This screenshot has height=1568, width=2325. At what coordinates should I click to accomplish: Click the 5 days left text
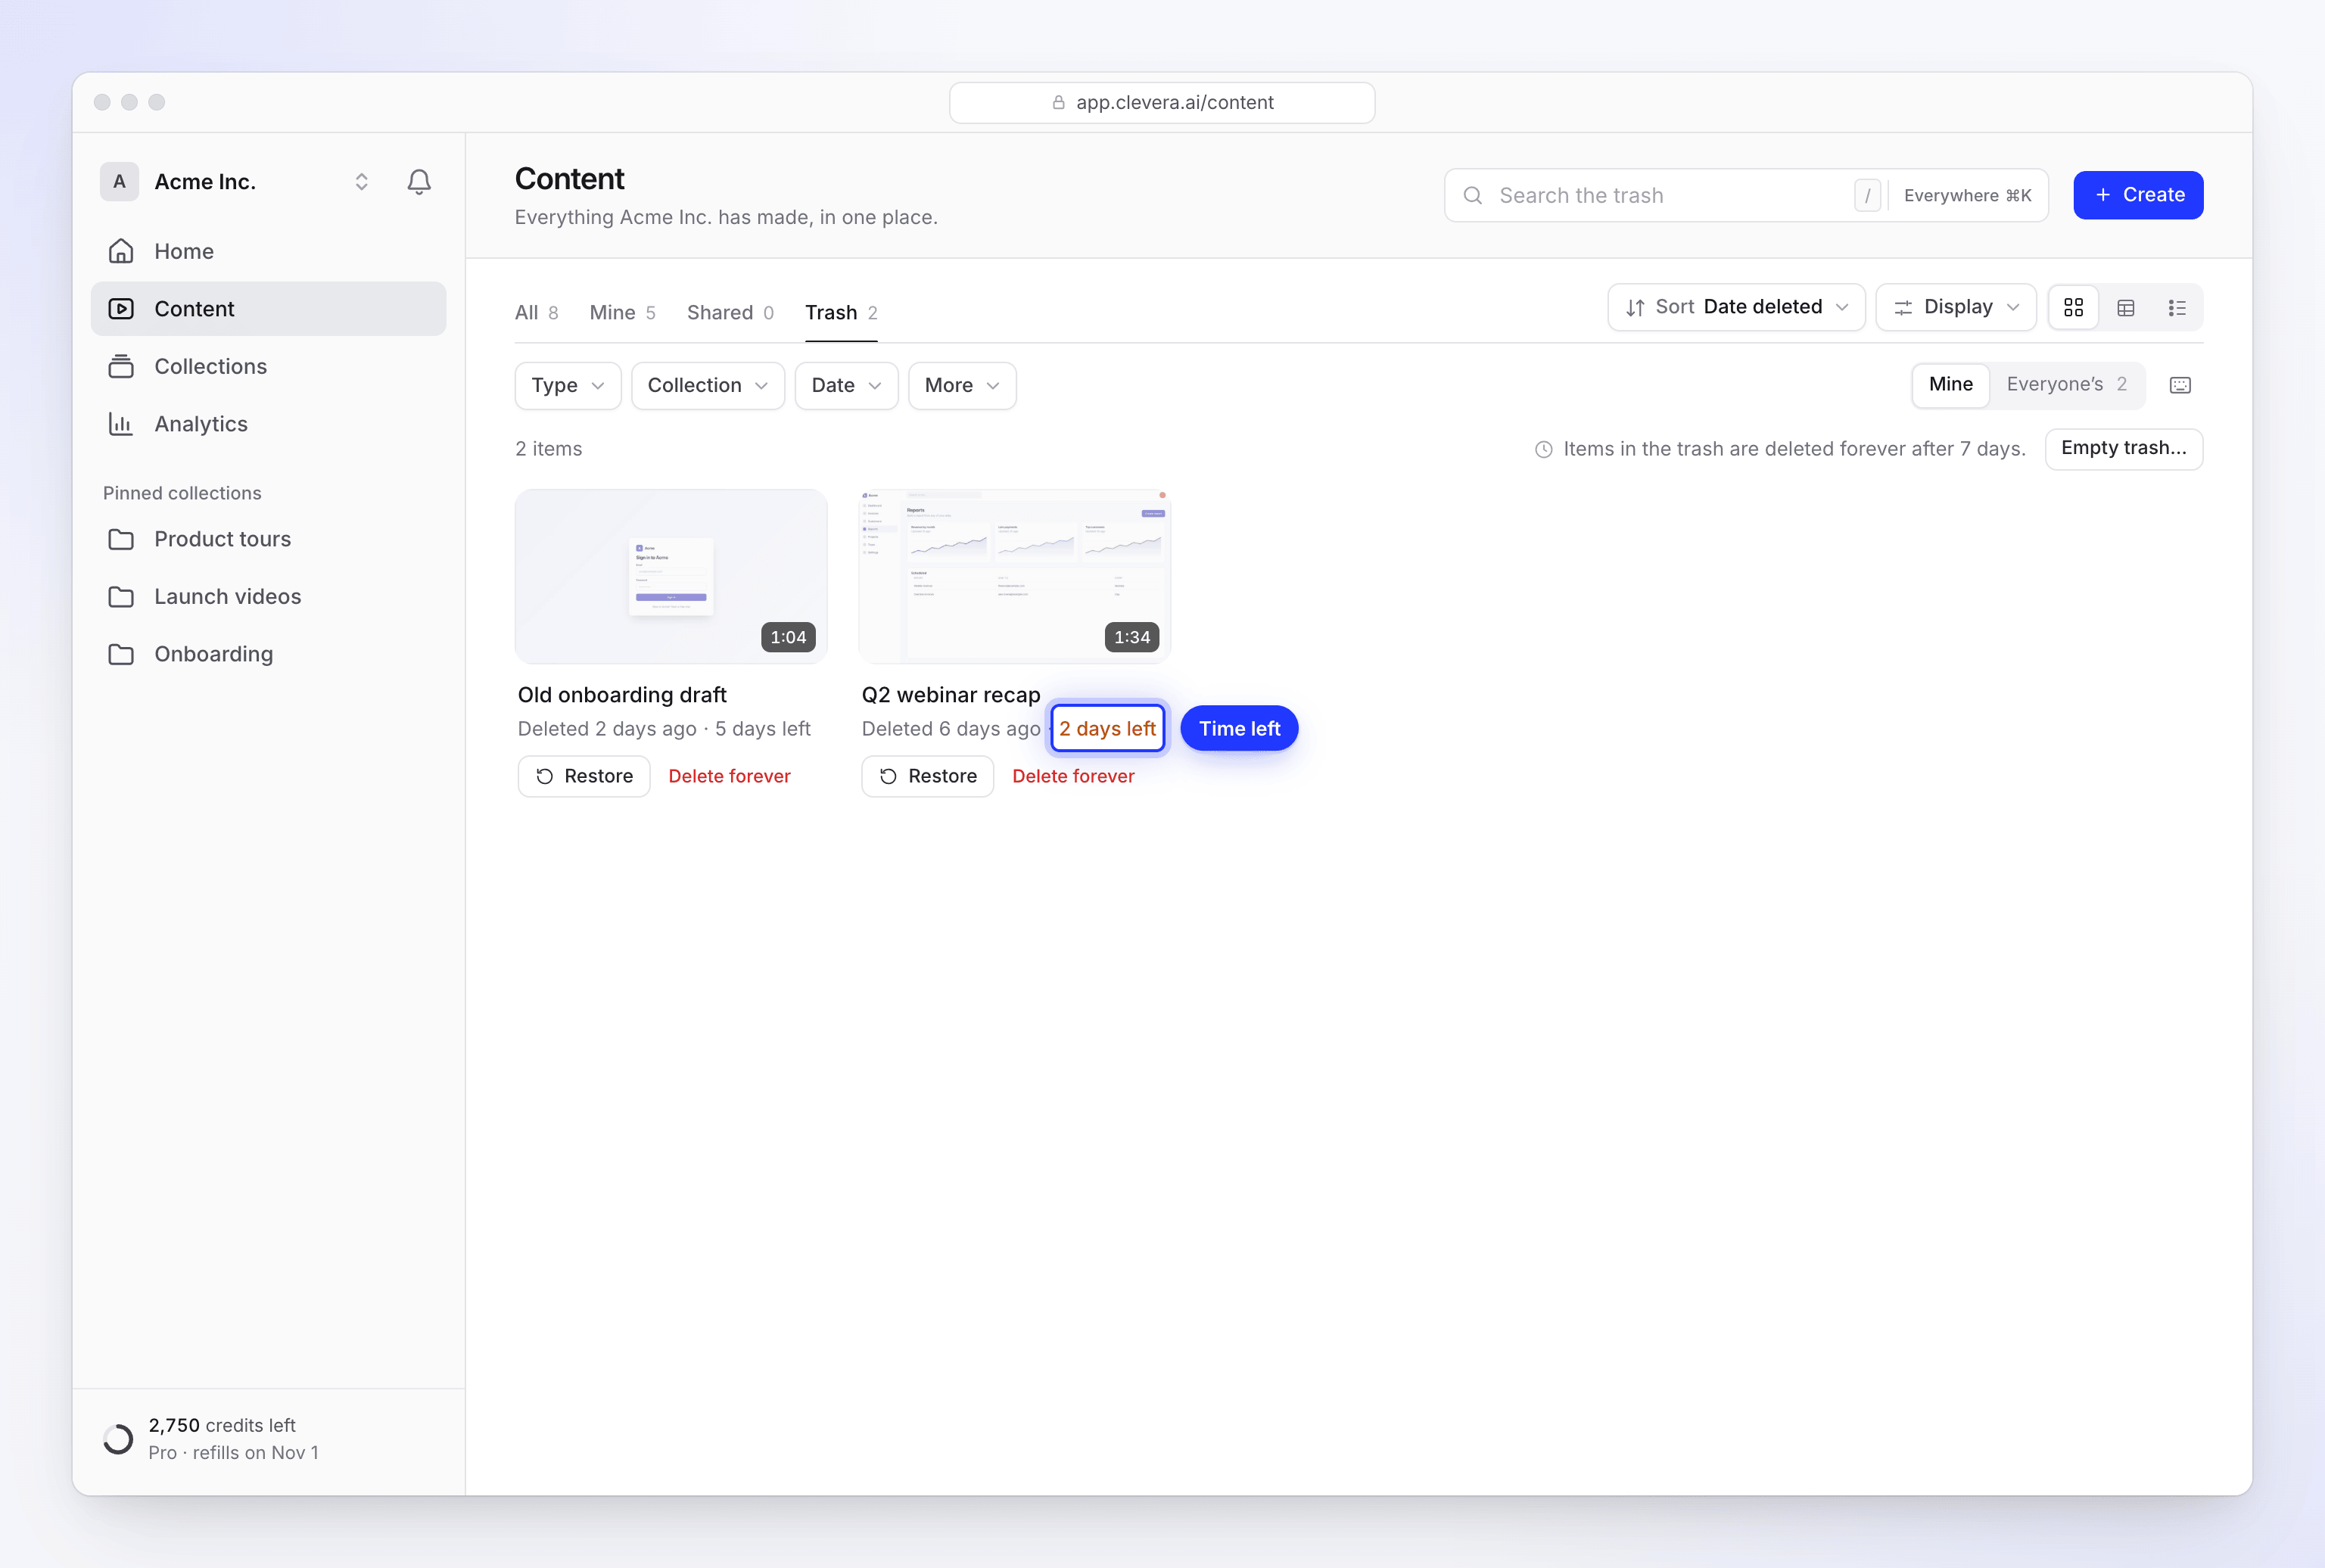[x=762, y=729]
